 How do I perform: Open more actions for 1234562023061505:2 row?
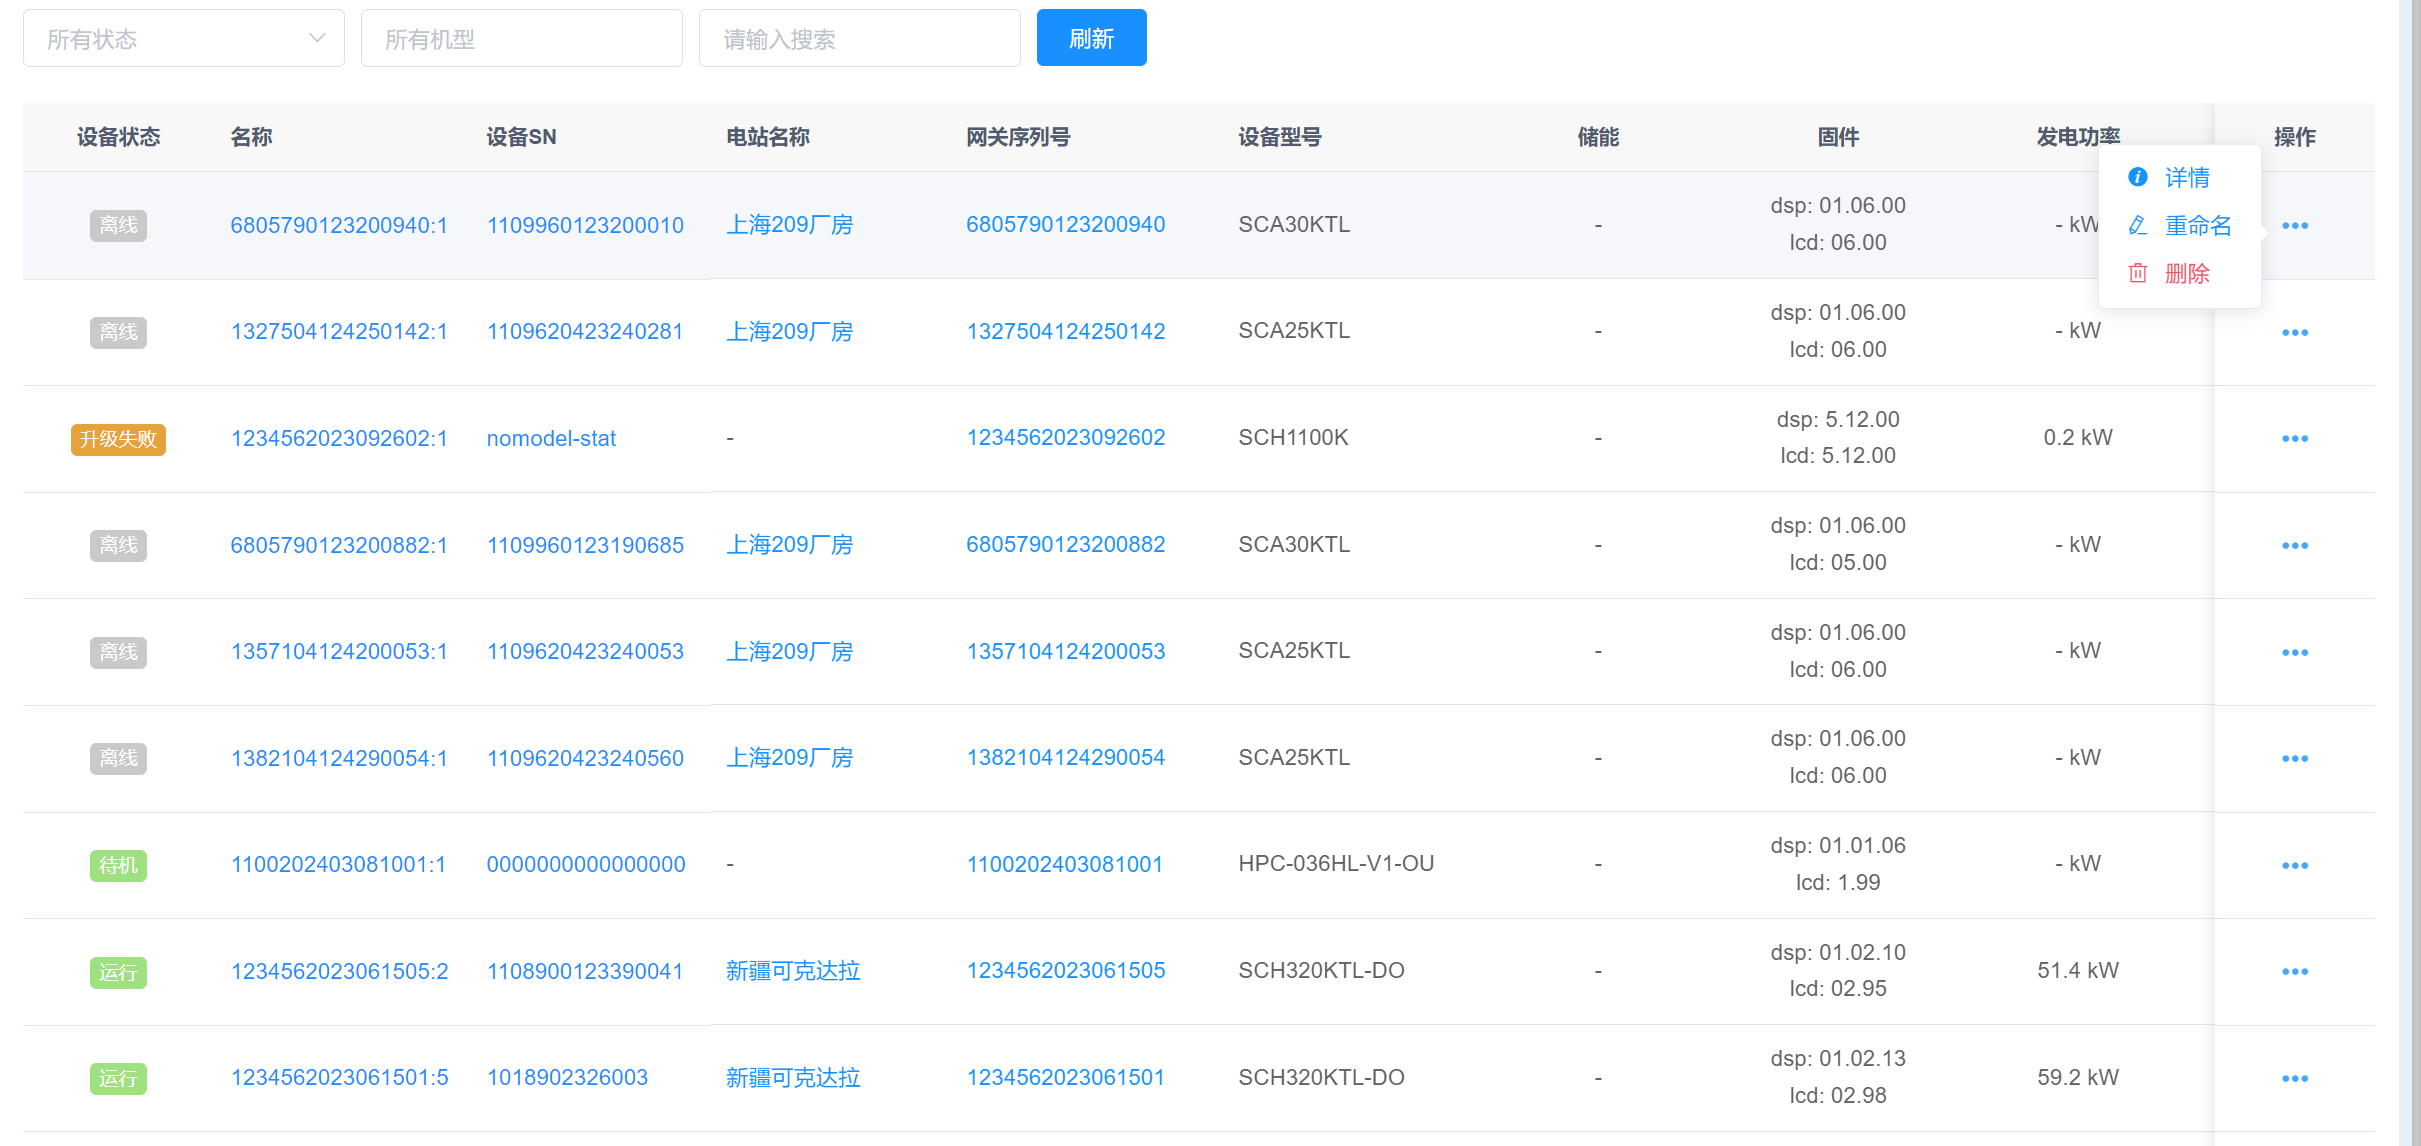(2295, 972)
